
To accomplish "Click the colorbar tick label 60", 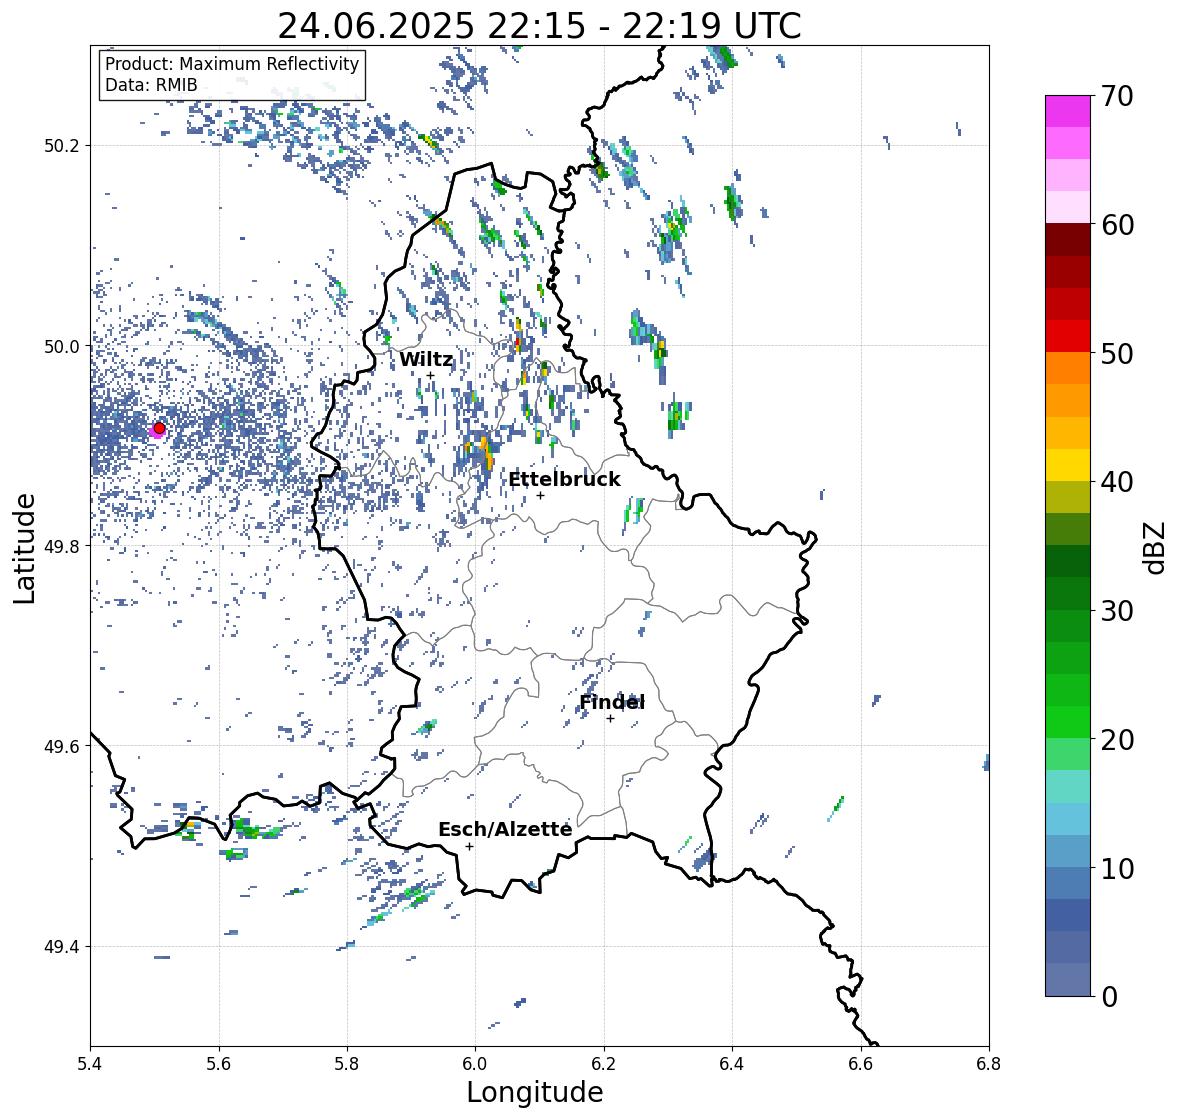I will (1117, 225).
